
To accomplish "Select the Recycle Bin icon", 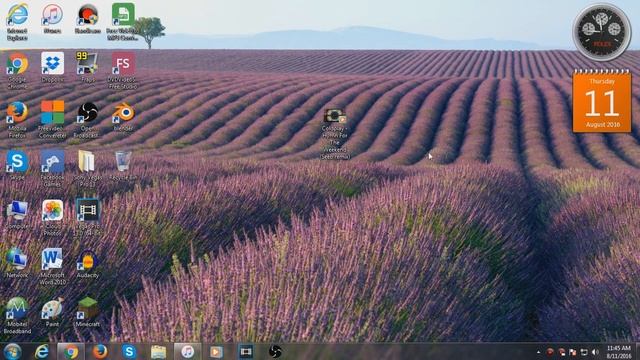I will click(123, 165).
